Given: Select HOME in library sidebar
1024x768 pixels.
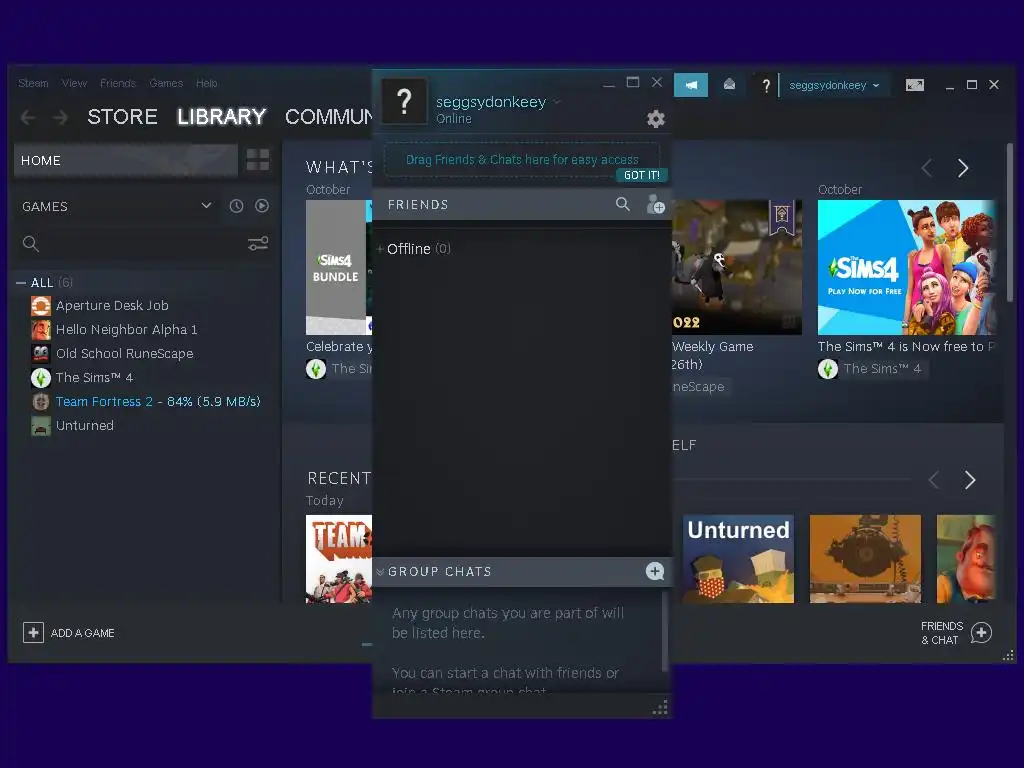Looking at the screenshot, I should coord(125,161).
